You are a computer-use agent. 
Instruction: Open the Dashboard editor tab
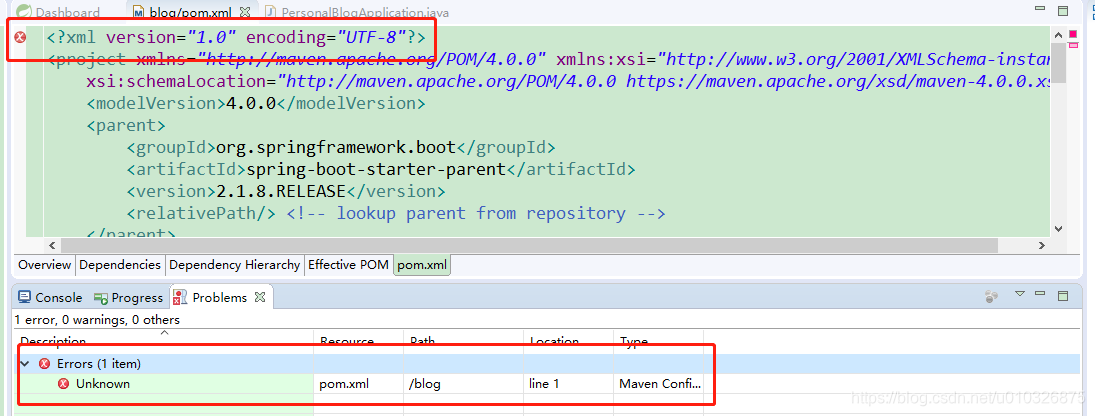(x=59, y=13)
